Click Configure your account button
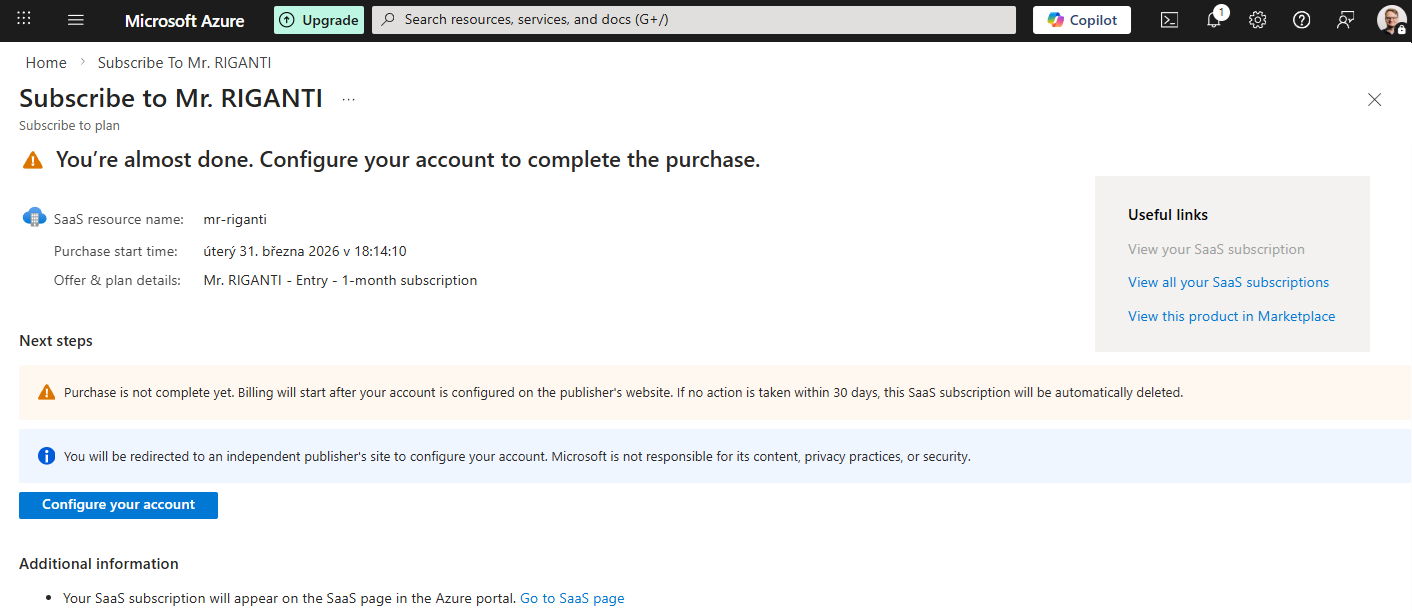 pyautogui.click(x=118, y=505)
